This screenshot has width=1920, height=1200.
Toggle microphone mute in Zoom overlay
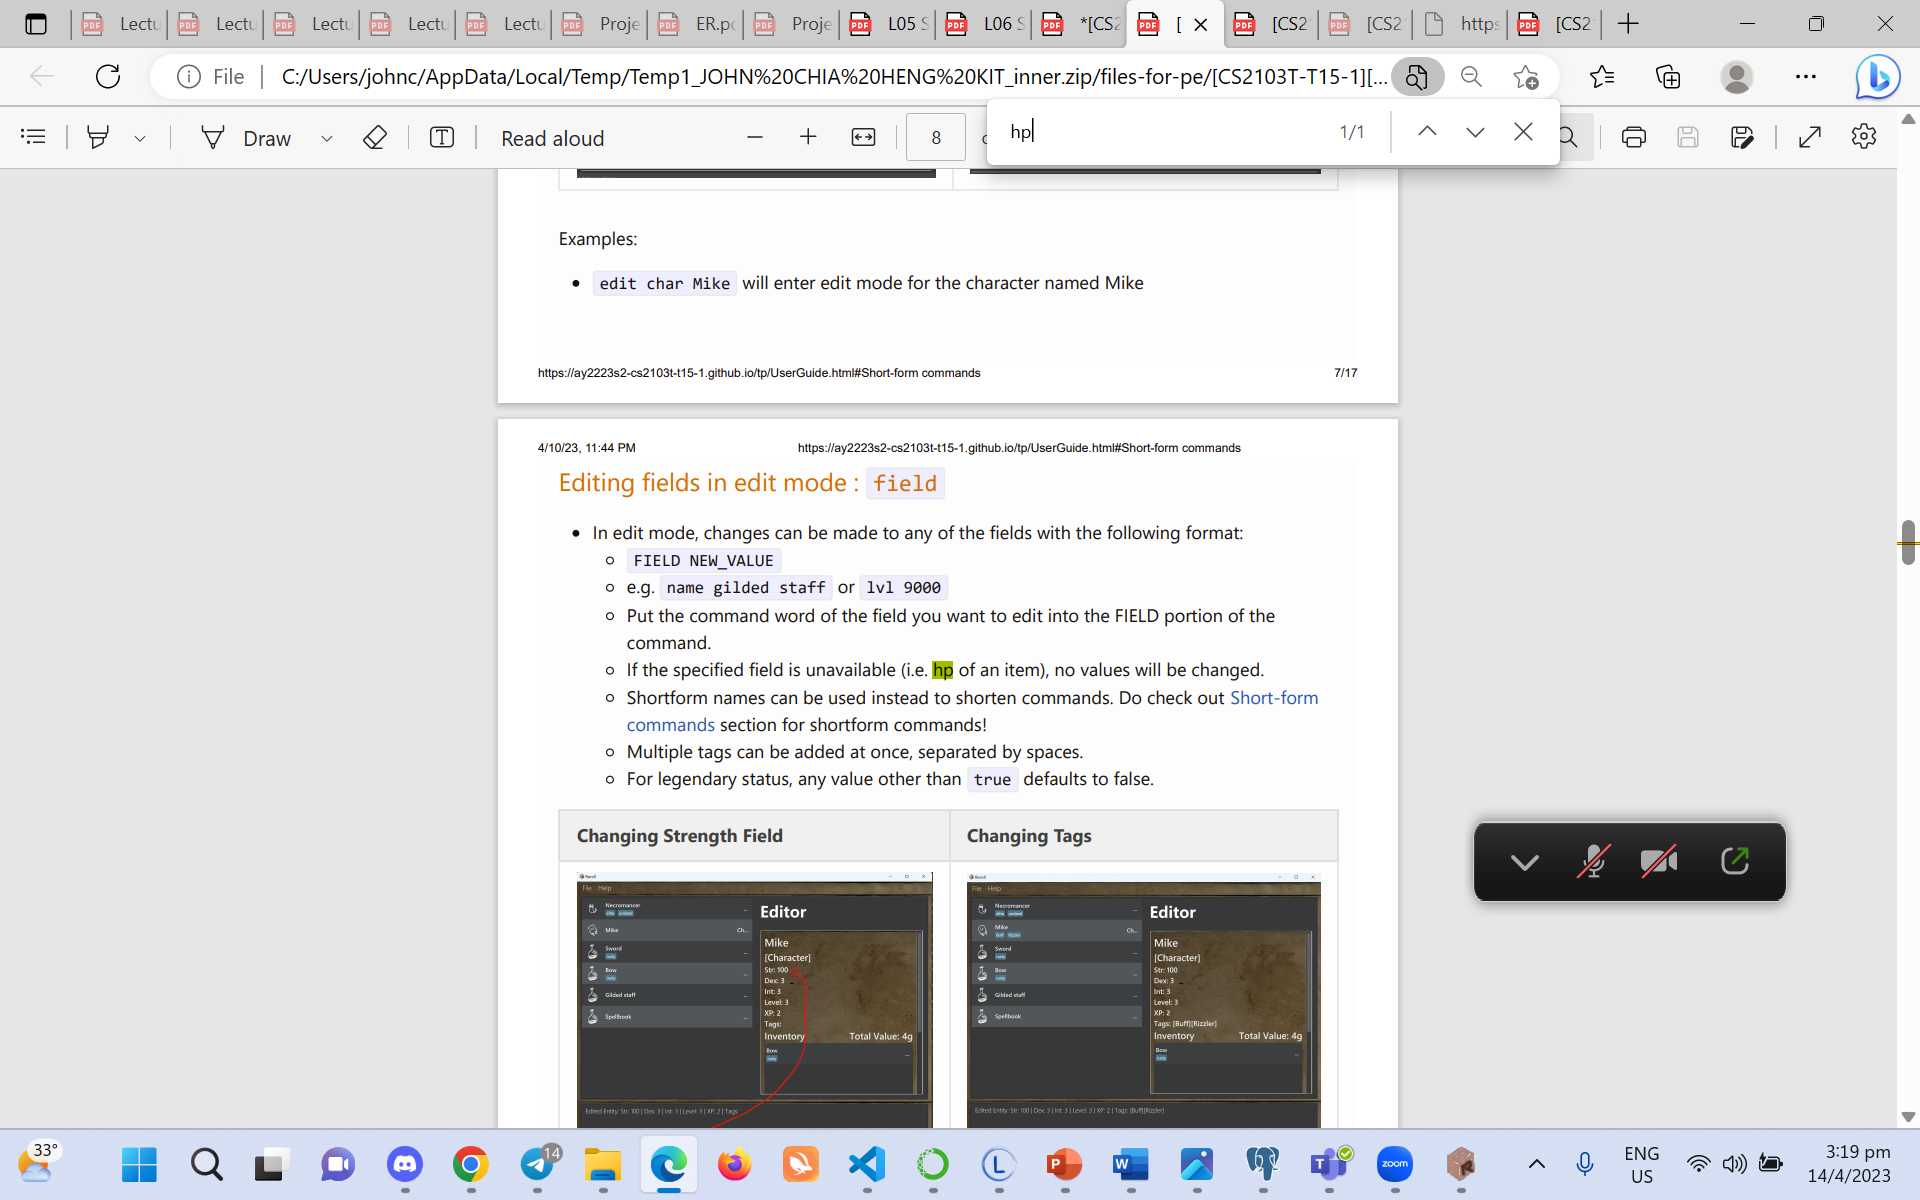(x=1592, y=861)
